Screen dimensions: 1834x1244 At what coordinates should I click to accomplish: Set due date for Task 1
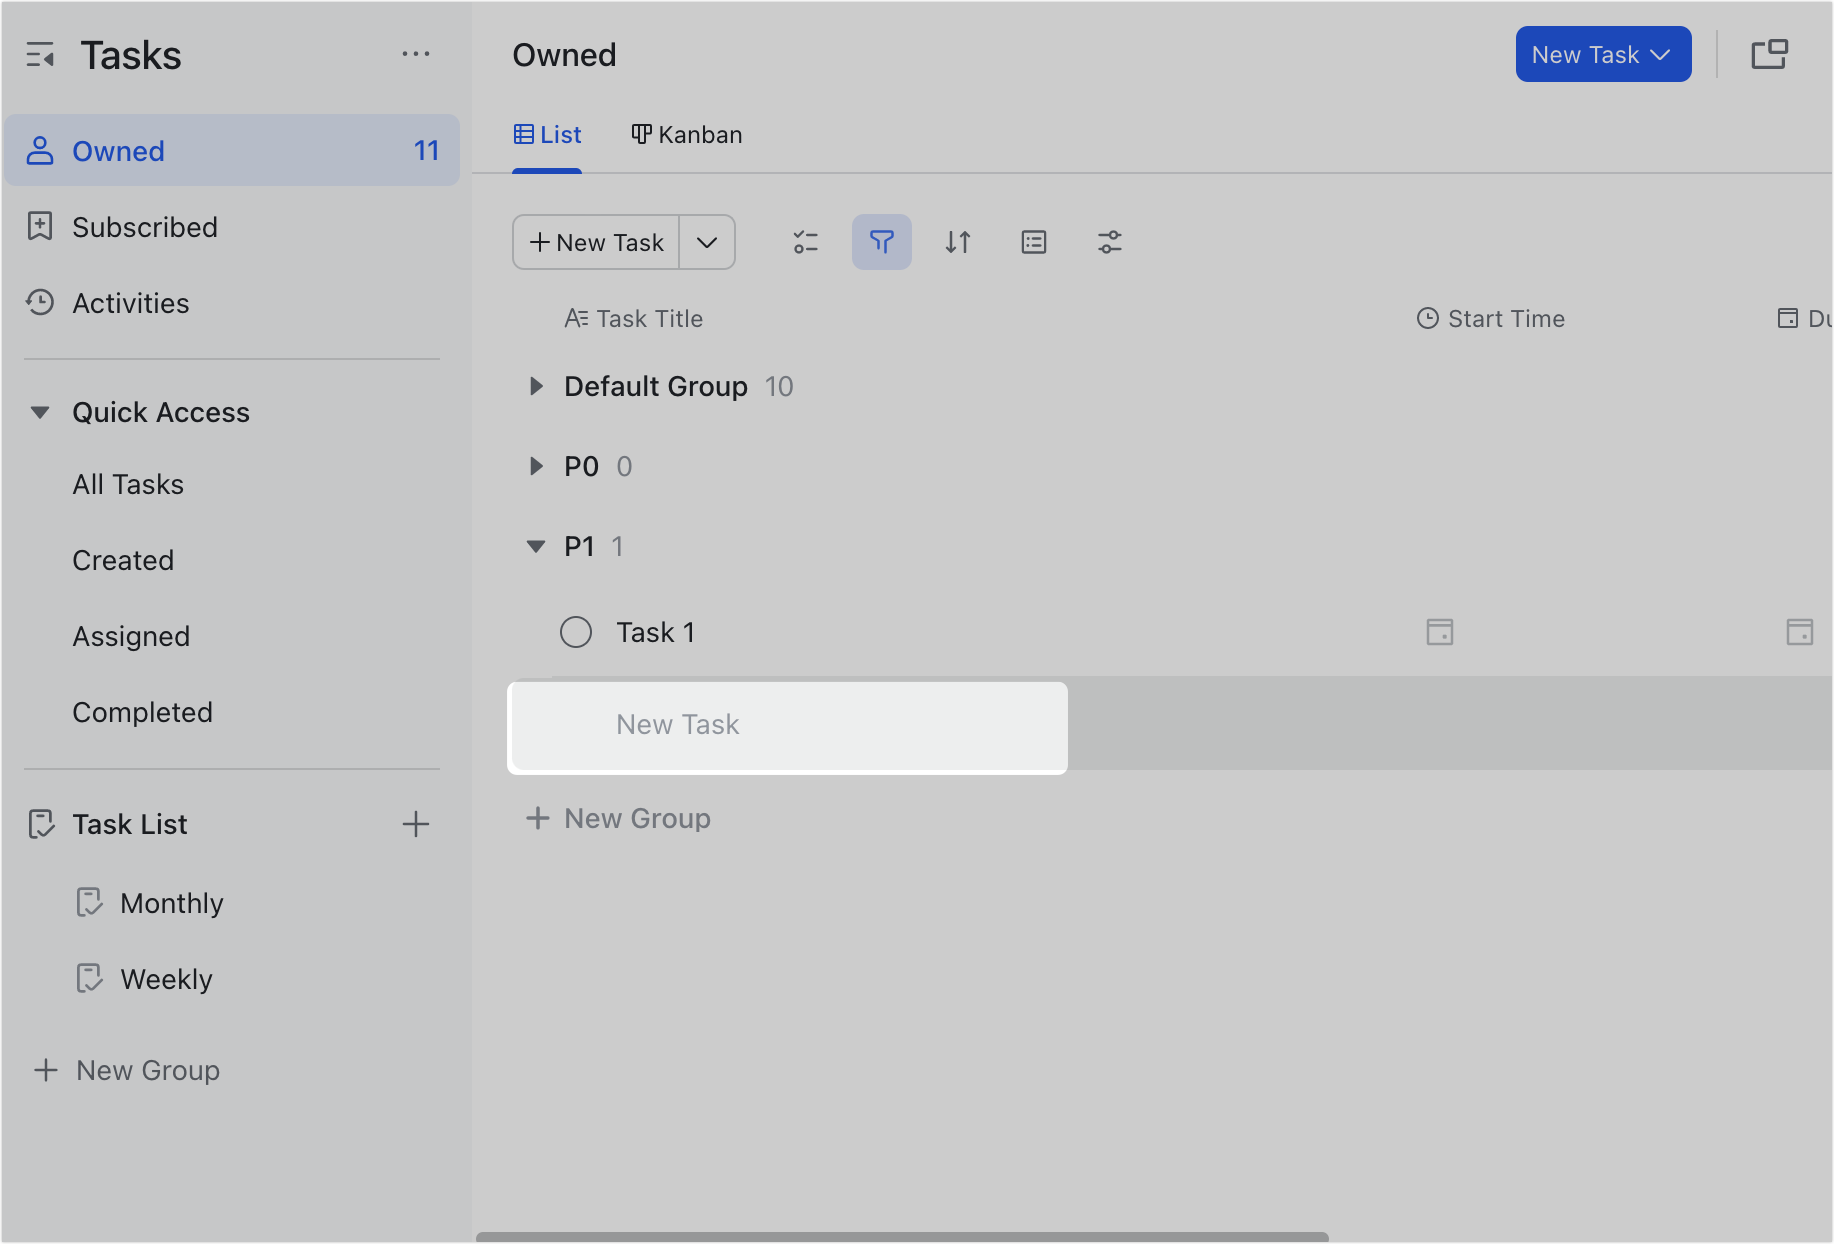click(x=1801, y=631)
